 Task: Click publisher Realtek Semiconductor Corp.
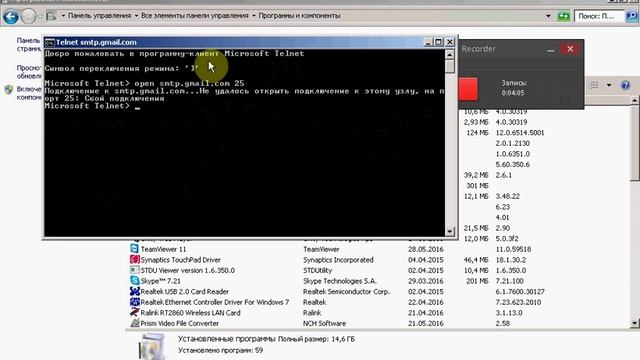(346, 291)
